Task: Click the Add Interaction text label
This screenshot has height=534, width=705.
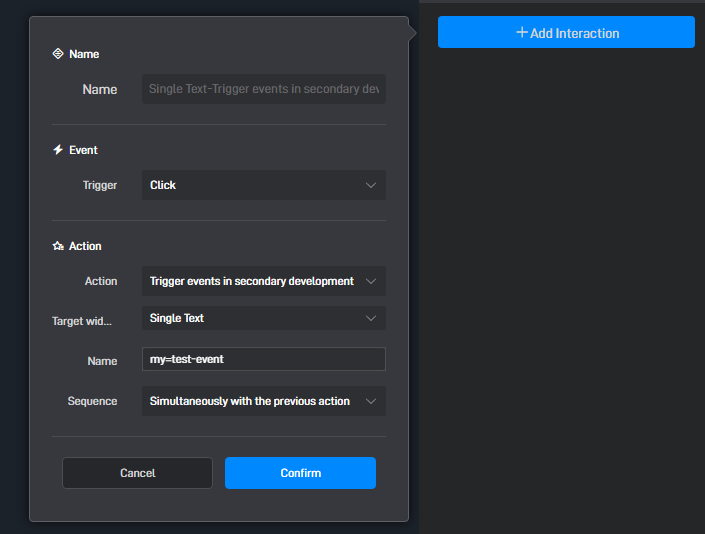Action: (x=575, y=33)
